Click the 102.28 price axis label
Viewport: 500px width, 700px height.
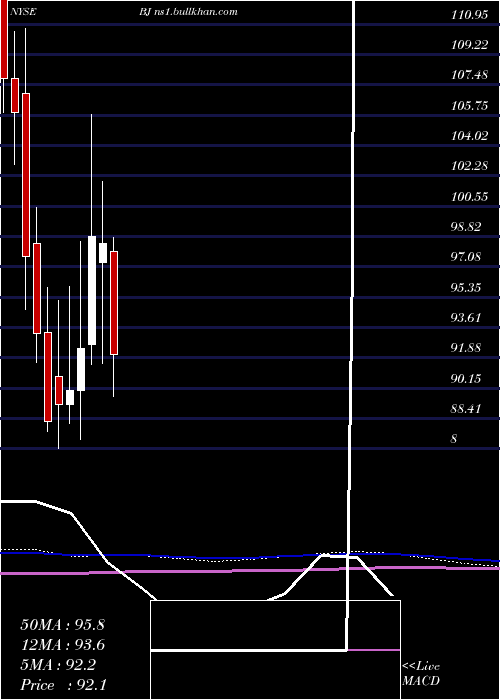coord(469,166)
